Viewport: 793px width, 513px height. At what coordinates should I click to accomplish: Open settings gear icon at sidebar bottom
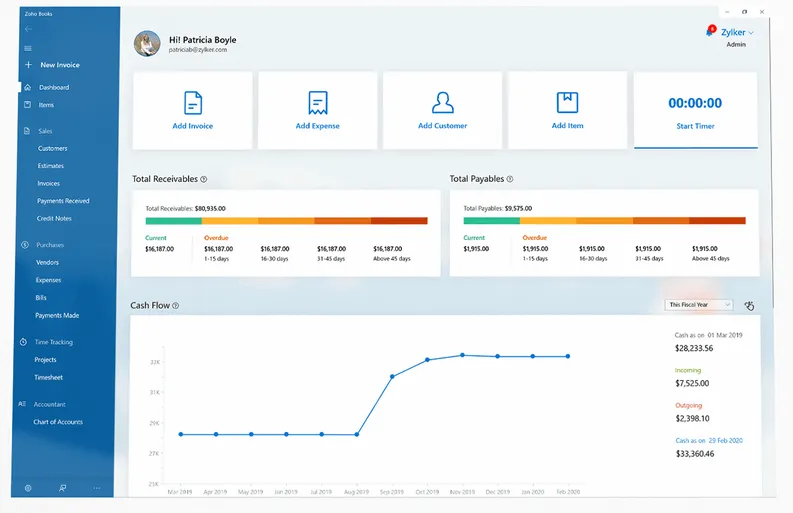28,488
